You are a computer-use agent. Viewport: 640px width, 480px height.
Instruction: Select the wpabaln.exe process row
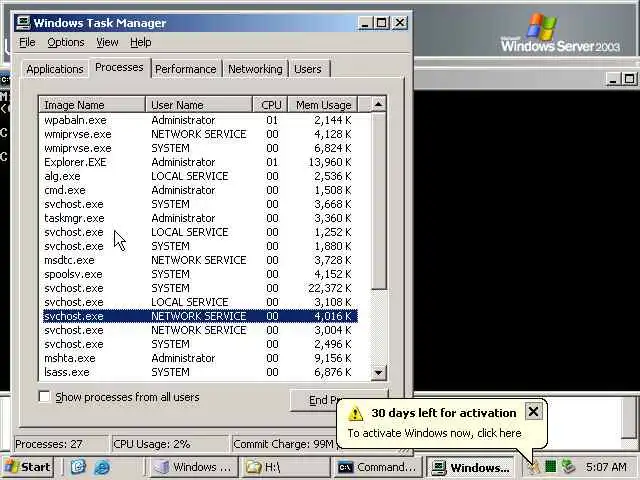(200, 120)
